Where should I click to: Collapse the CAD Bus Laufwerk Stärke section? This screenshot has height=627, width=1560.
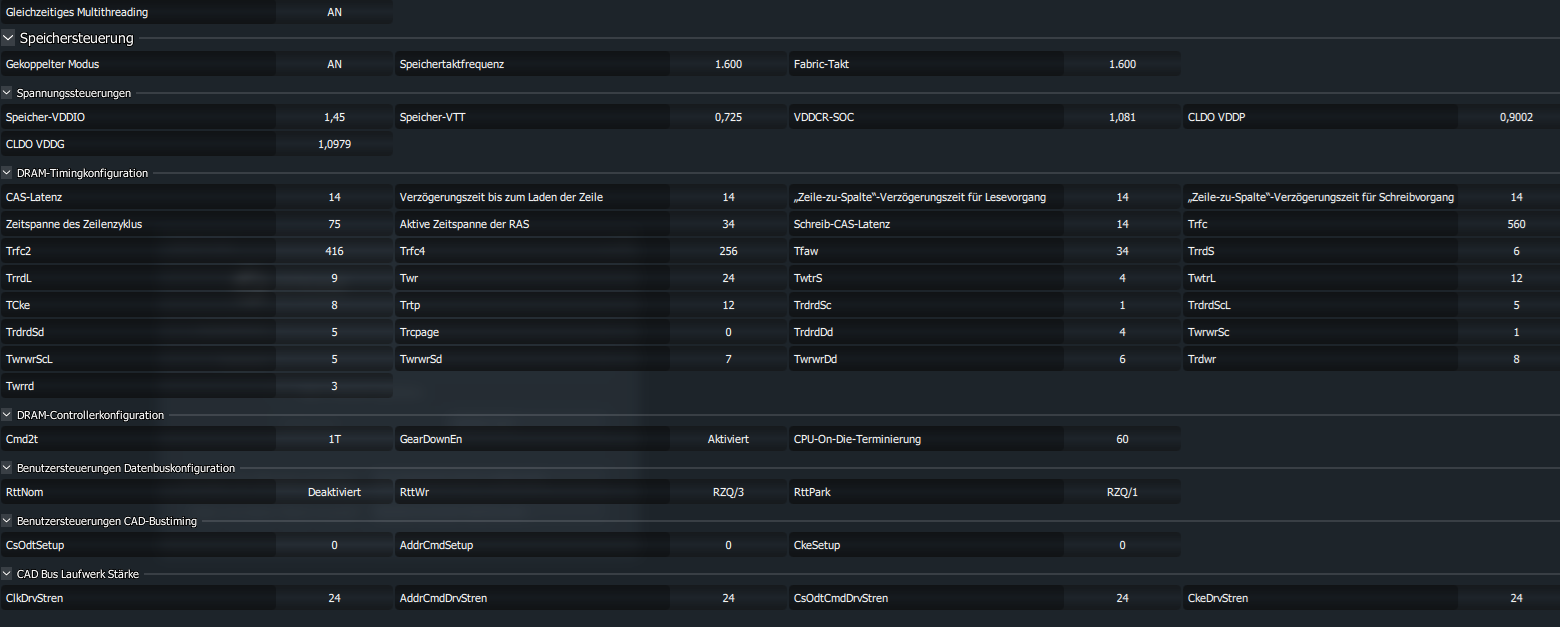tap(7, 574)
